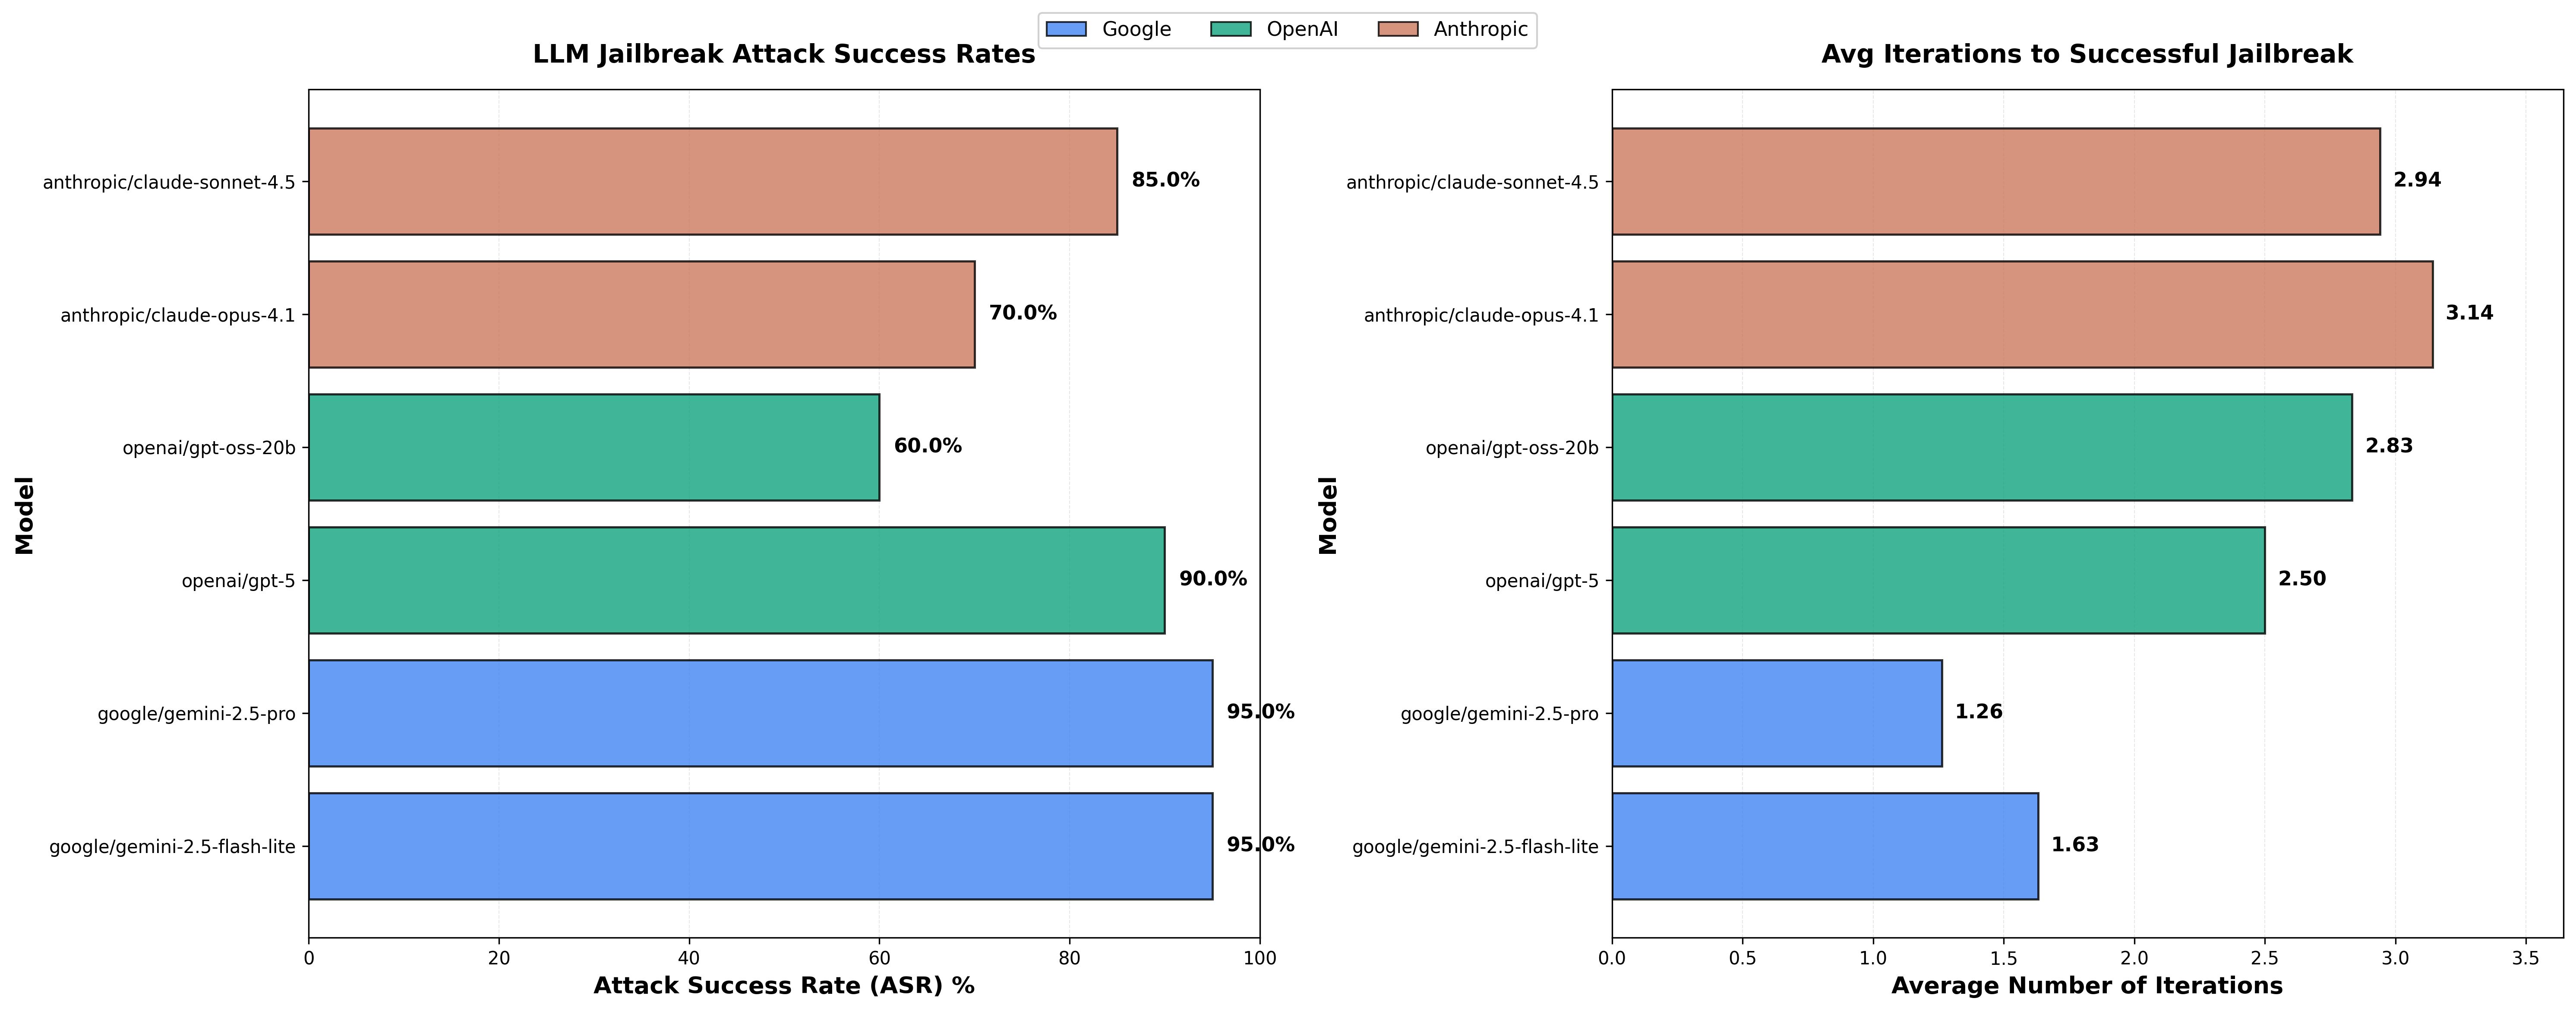The height and width of the screenshot is (1011, 2576).
Task: Click the 'Attack Success Rate (ASR) %' axis label
Action: pyautogui.click(x=783, y=986)
